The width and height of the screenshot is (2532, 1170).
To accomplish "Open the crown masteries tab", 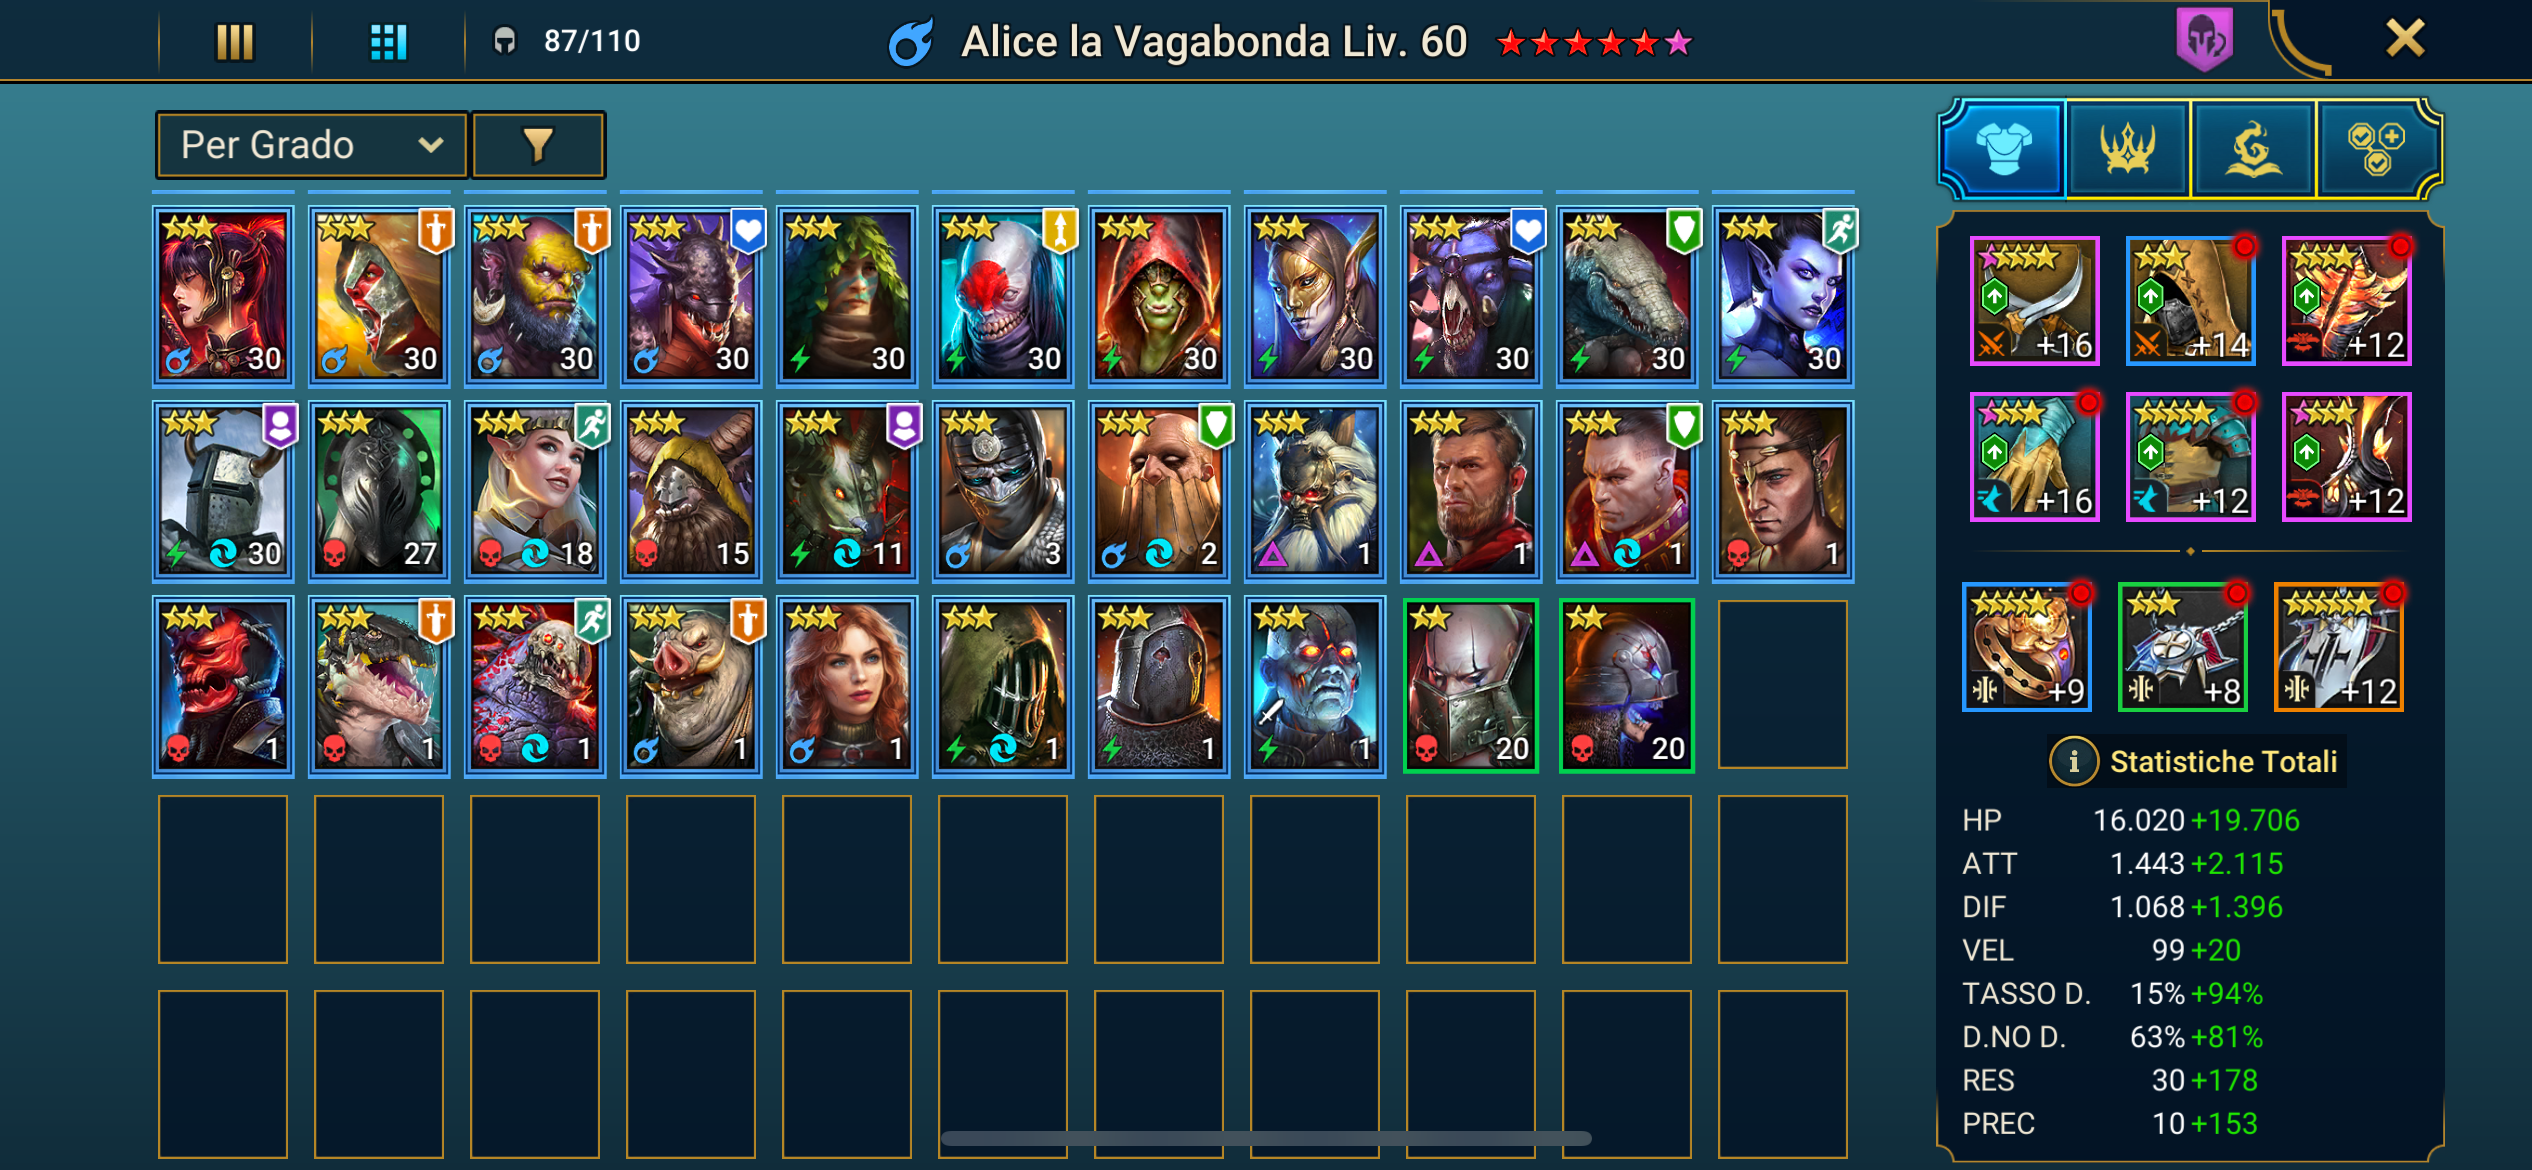I will point(2128,150).
